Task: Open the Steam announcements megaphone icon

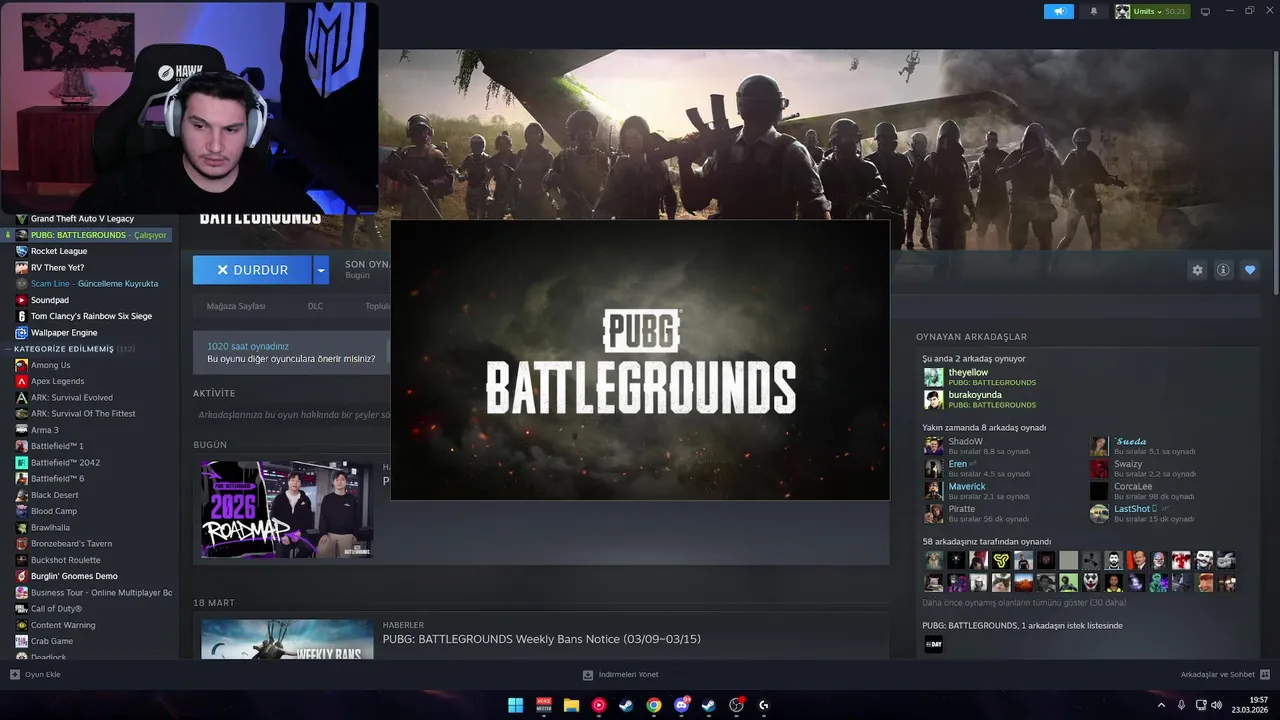Action: pos(1058,11)
